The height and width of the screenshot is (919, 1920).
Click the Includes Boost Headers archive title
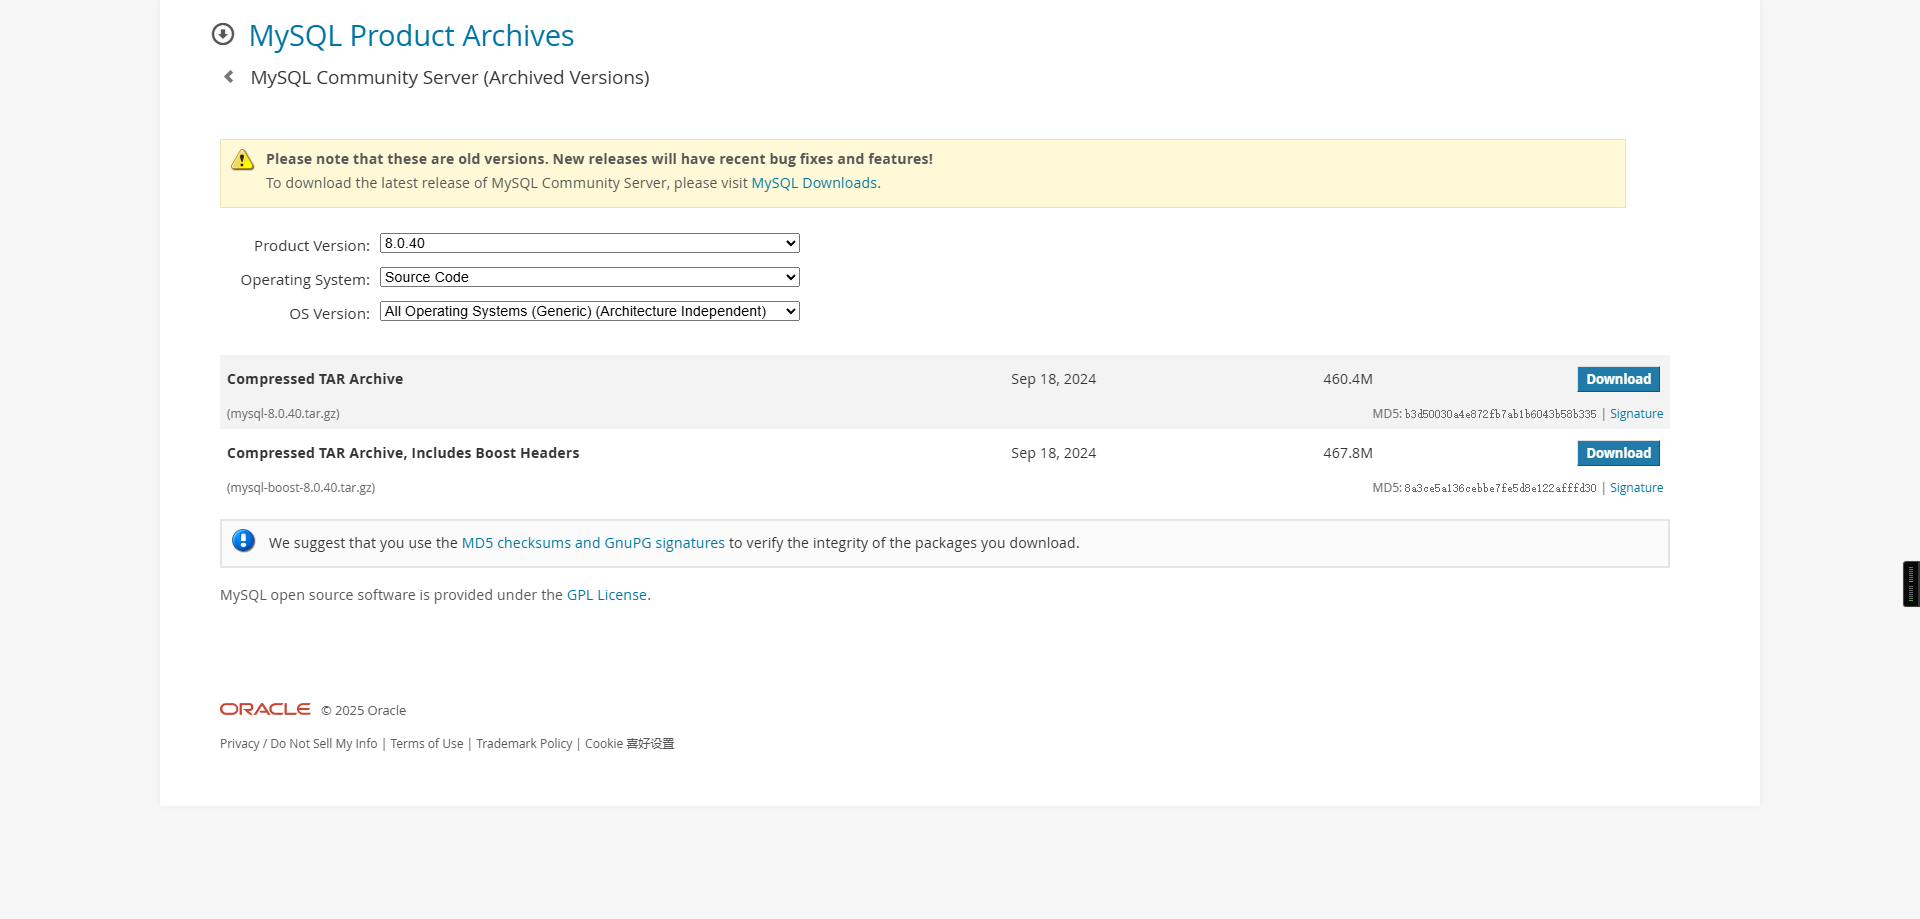click(403, 453)
